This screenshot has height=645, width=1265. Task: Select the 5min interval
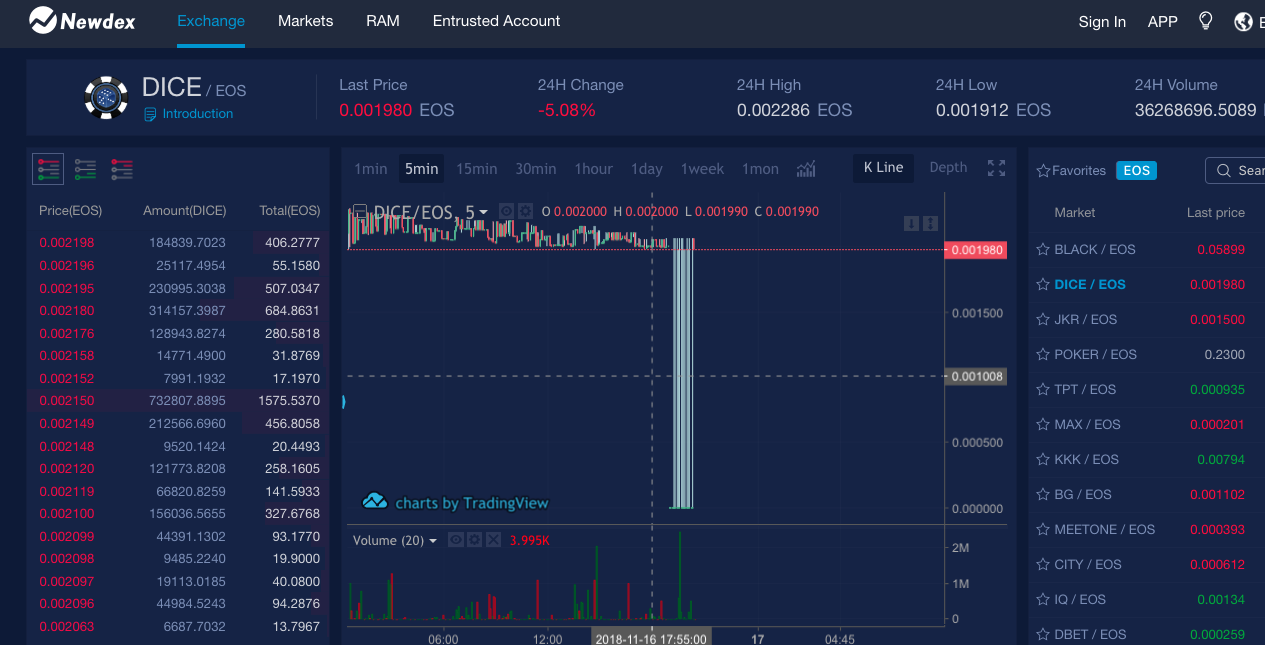click(x=421, y=169)
